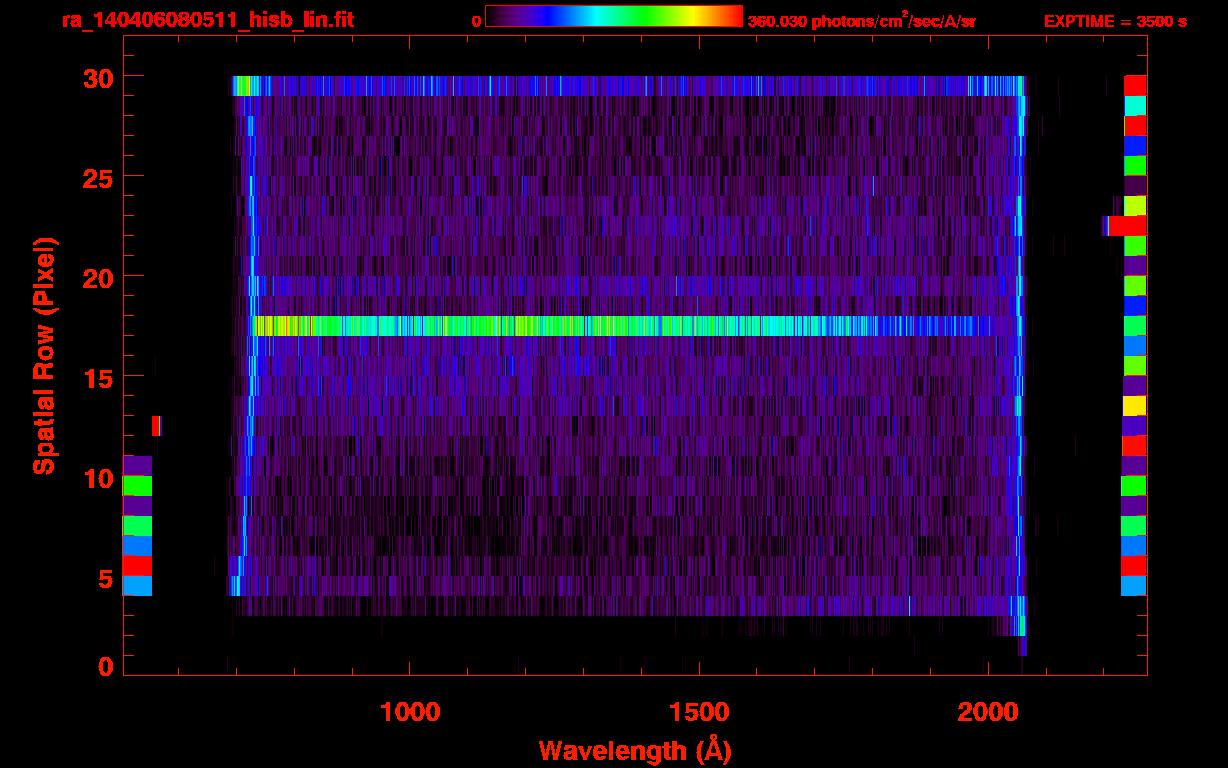Image resolution: width=1228 pixels, height=768 pixels.
Task: Click the yellow swatch in right-side column
Action: pos(1135,406)
